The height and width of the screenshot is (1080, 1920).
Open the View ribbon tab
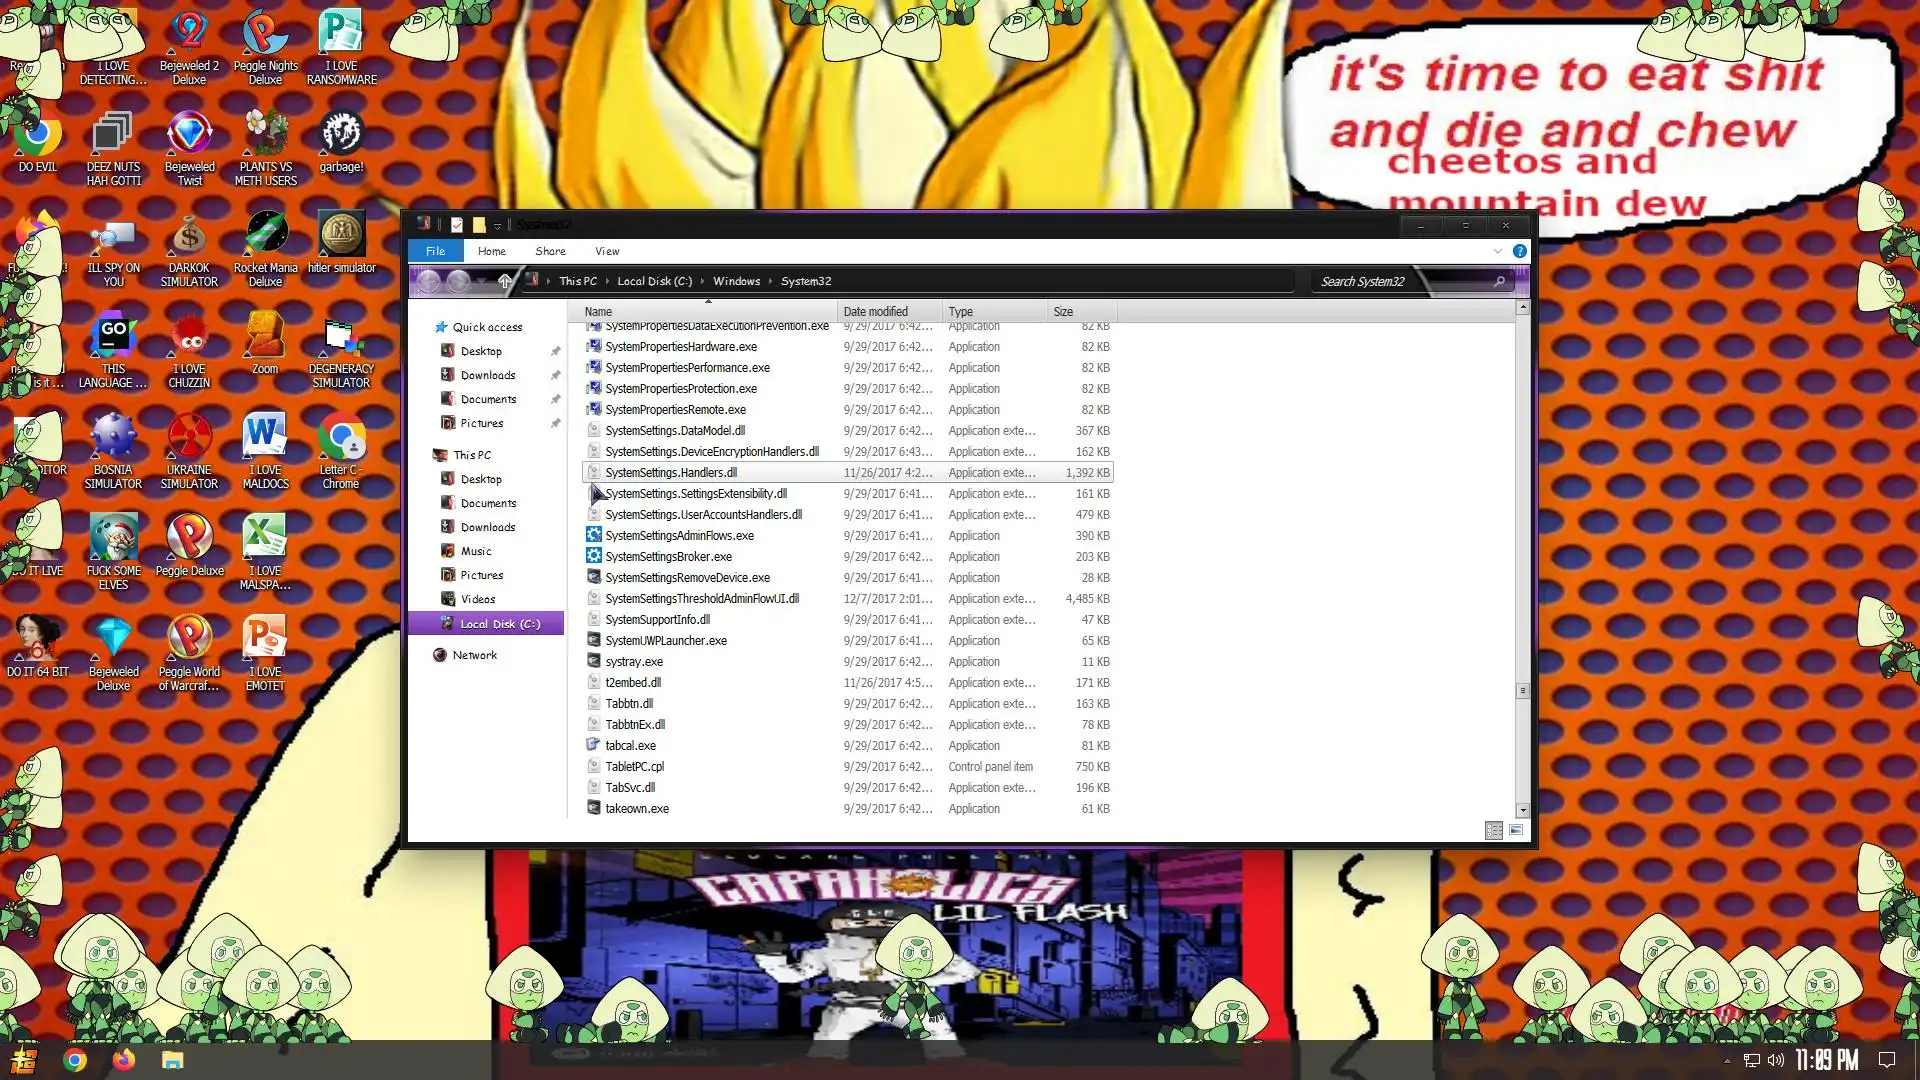coord(607,251)
